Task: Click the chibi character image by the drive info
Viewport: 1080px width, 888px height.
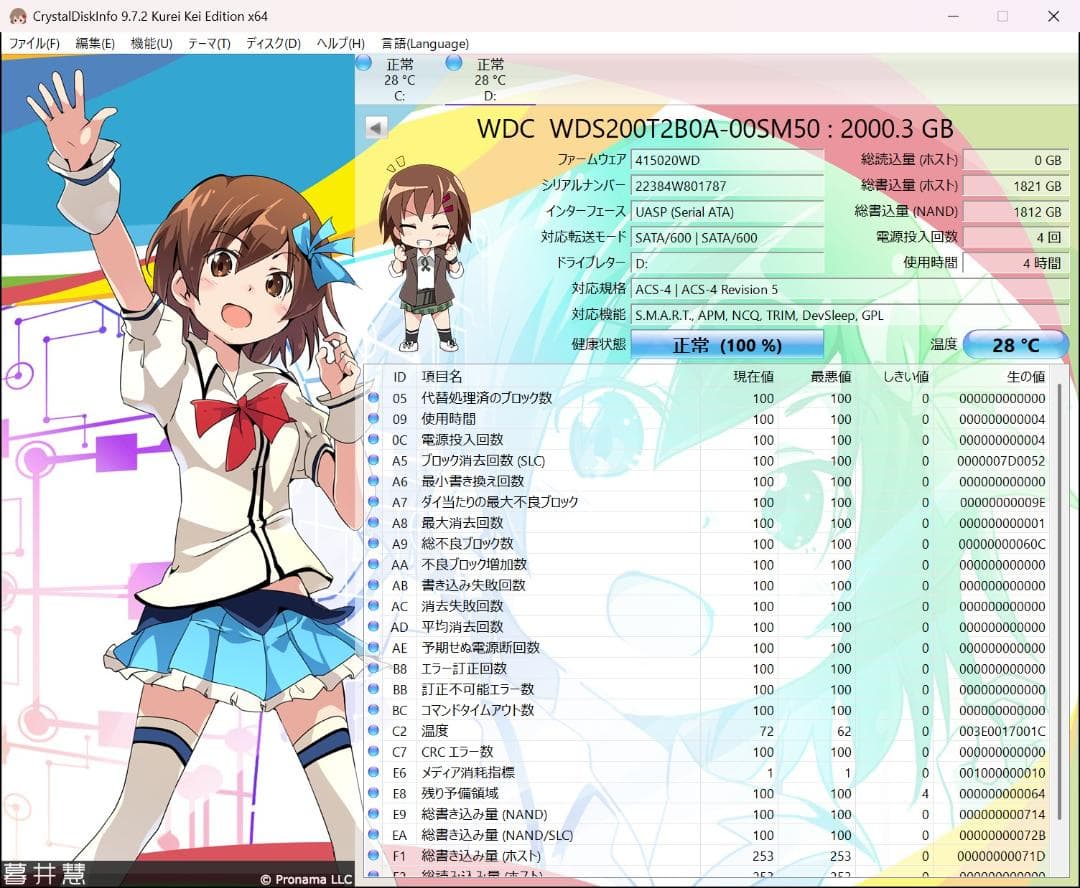Action: point(424,253)
